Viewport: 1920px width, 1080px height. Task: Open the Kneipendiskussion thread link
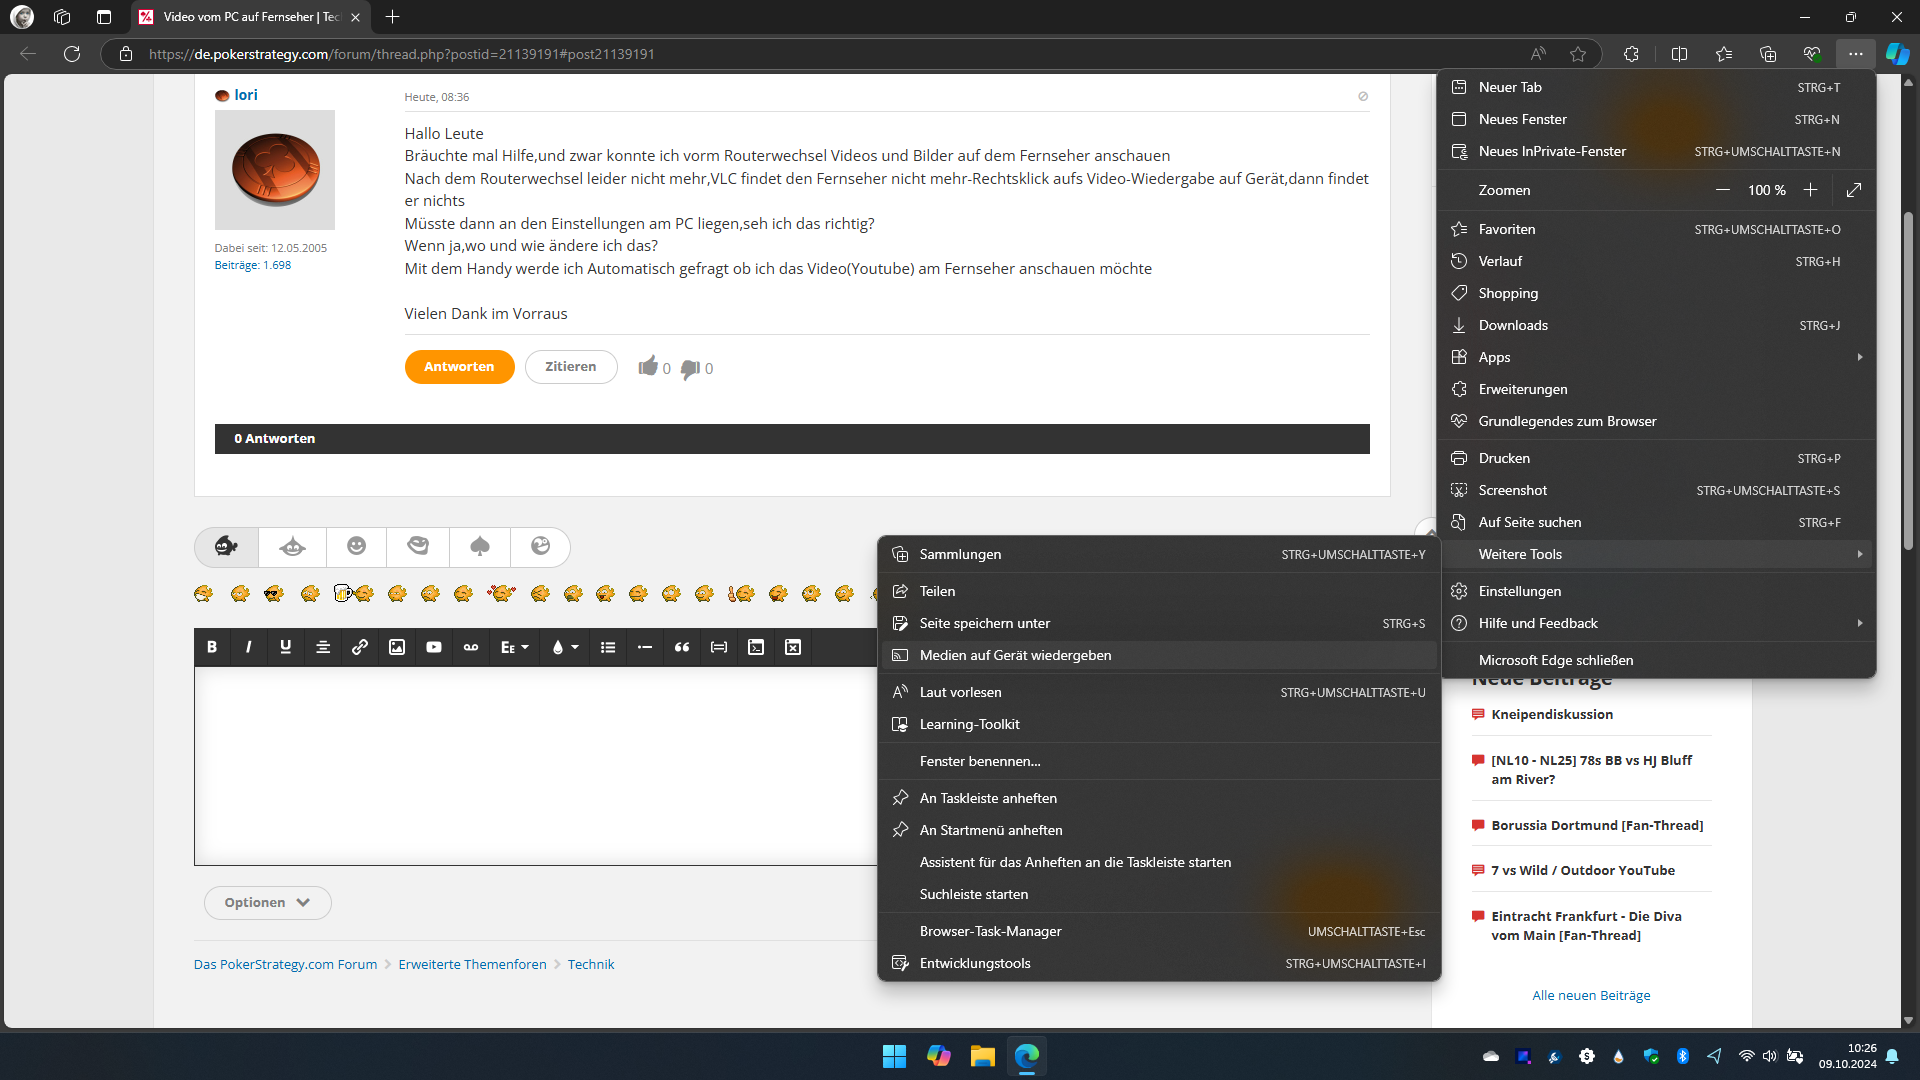tap(1552, 714)
